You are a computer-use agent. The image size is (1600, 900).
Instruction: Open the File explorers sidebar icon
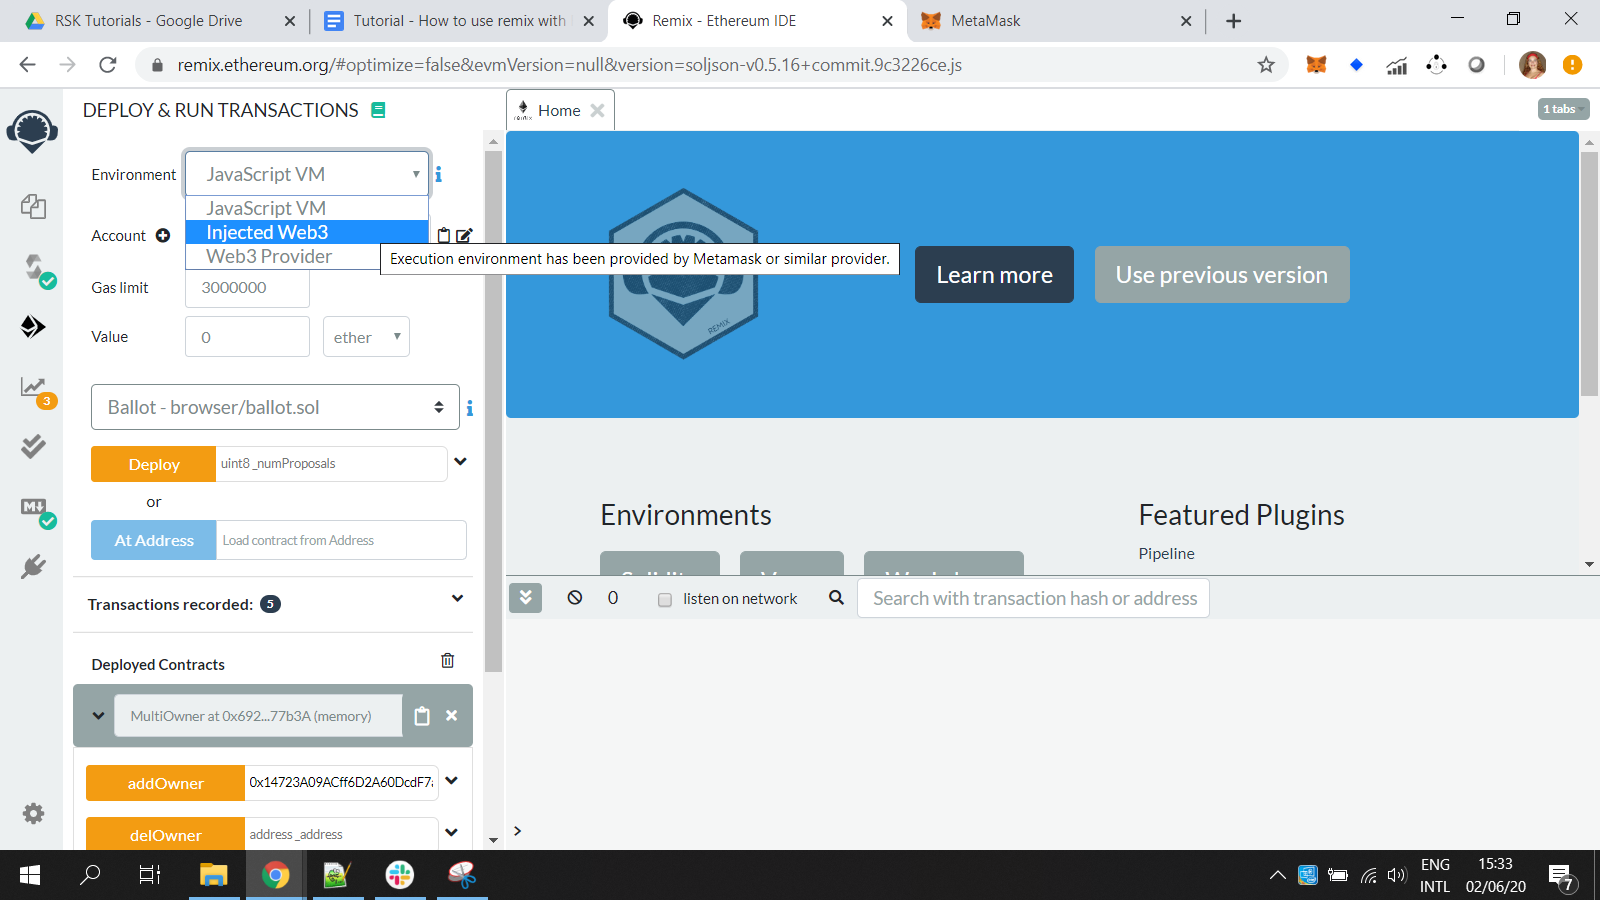pos(33,206)
